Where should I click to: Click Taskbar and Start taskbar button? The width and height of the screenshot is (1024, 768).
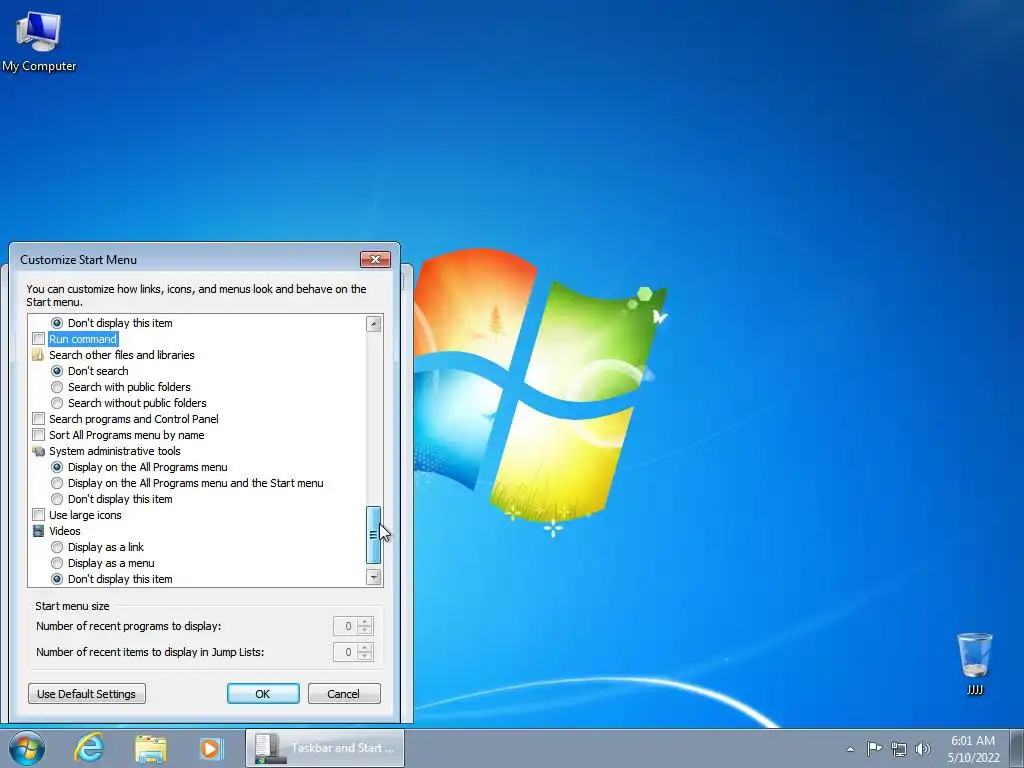[x=325, y=748]
